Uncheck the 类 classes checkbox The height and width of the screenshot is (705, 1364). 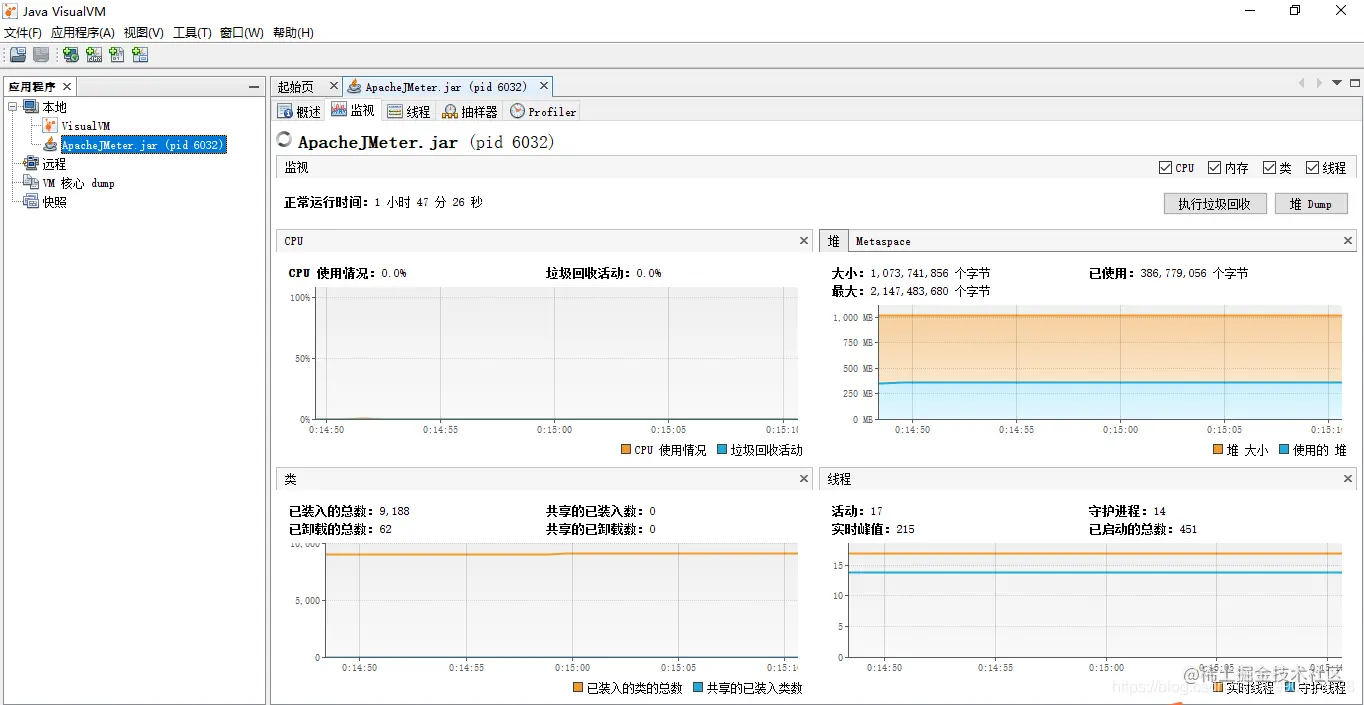1269,168
